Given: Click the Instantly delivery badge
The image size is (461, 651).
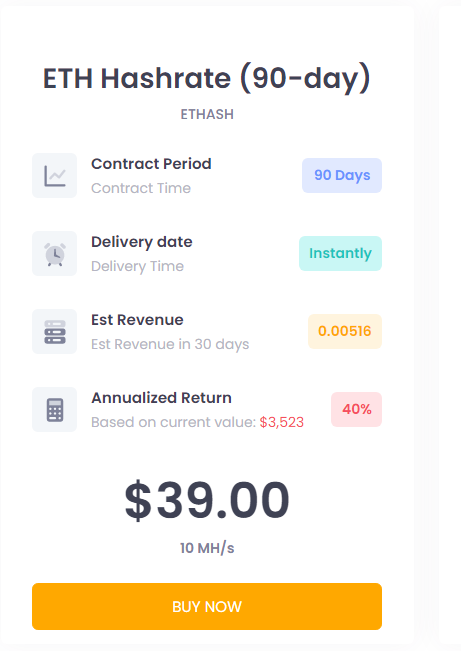Looking at the screenshot, I should tap(340, 253).
